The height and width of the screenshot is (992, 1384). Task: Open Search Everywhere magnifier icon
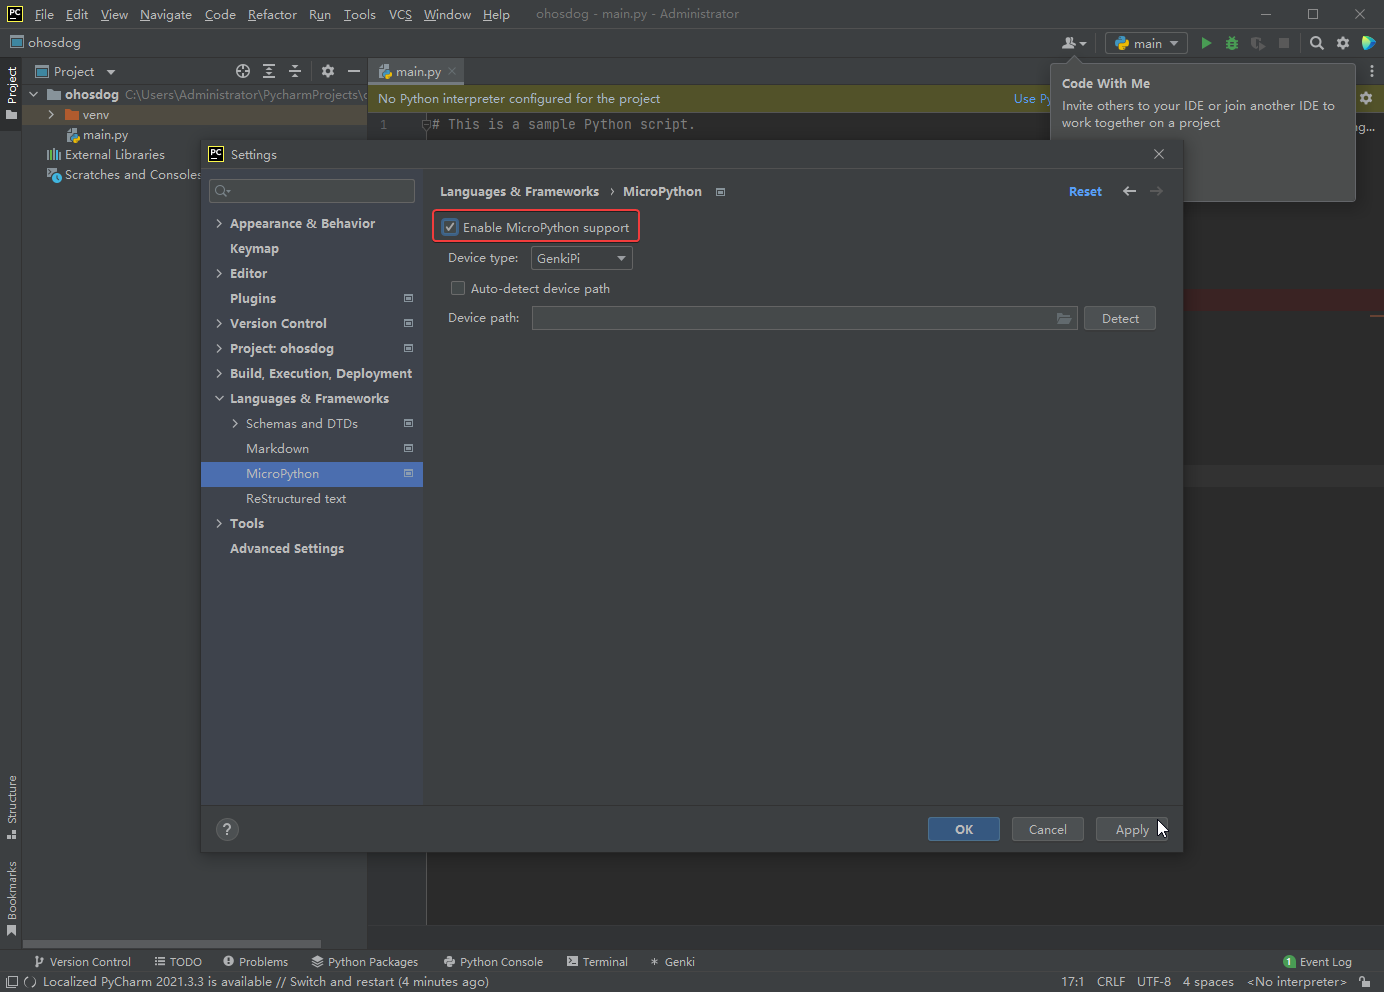pyautogui.click(x=1317, y=43)
